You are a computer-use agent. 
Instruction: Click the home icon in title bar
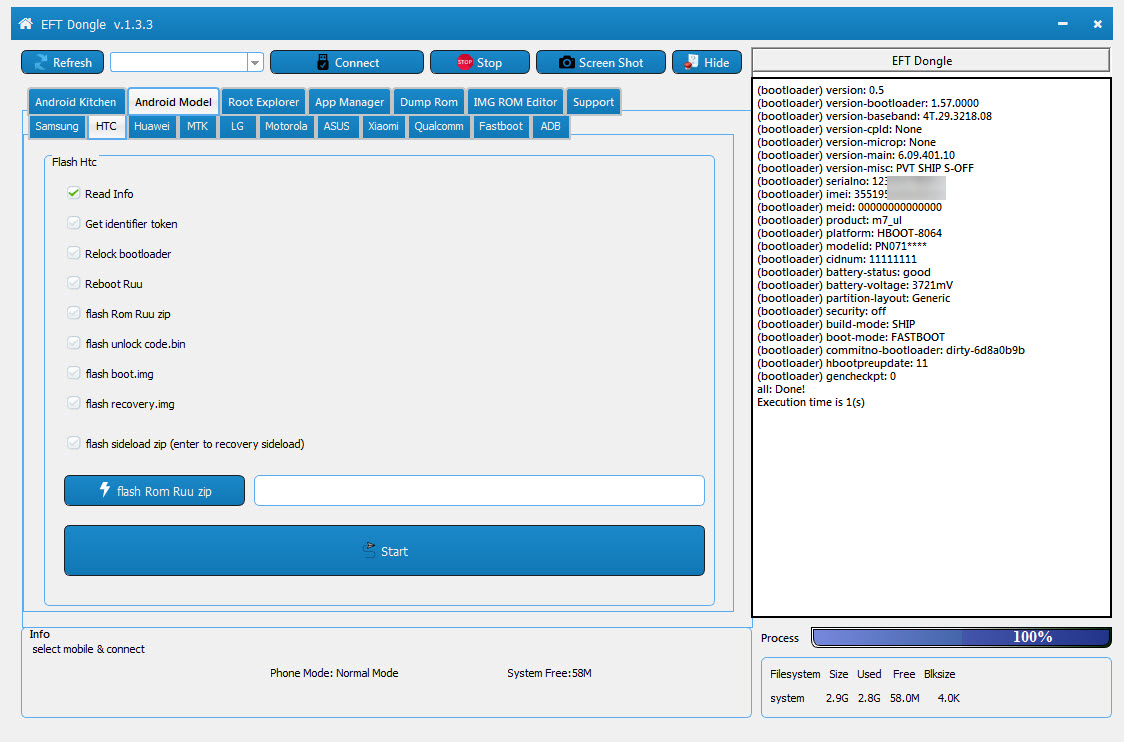[x=25, y=24]
